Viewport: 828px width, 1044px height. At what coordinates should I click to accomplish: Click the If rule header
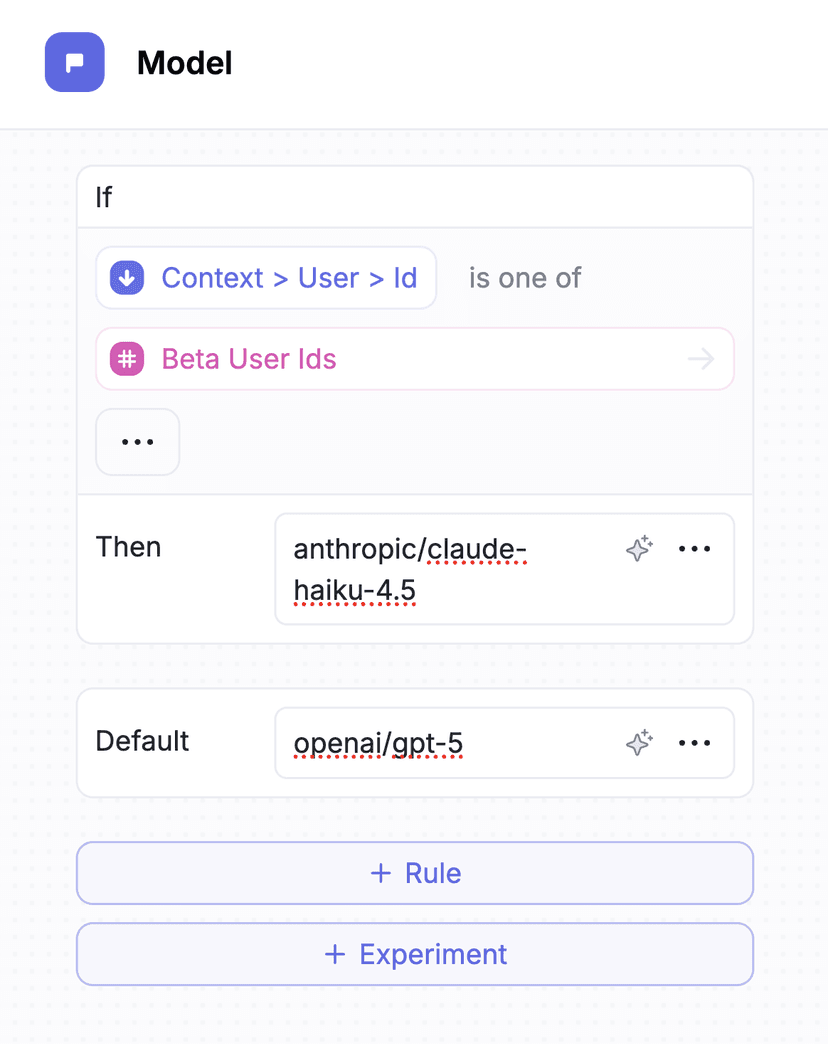point(104,197)
